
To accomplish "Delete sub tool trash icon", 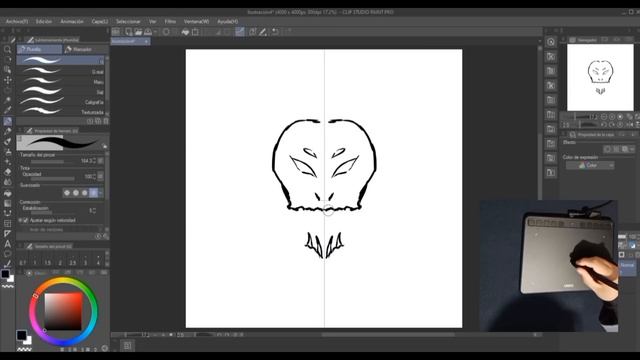I will click(x=106, y=121).
